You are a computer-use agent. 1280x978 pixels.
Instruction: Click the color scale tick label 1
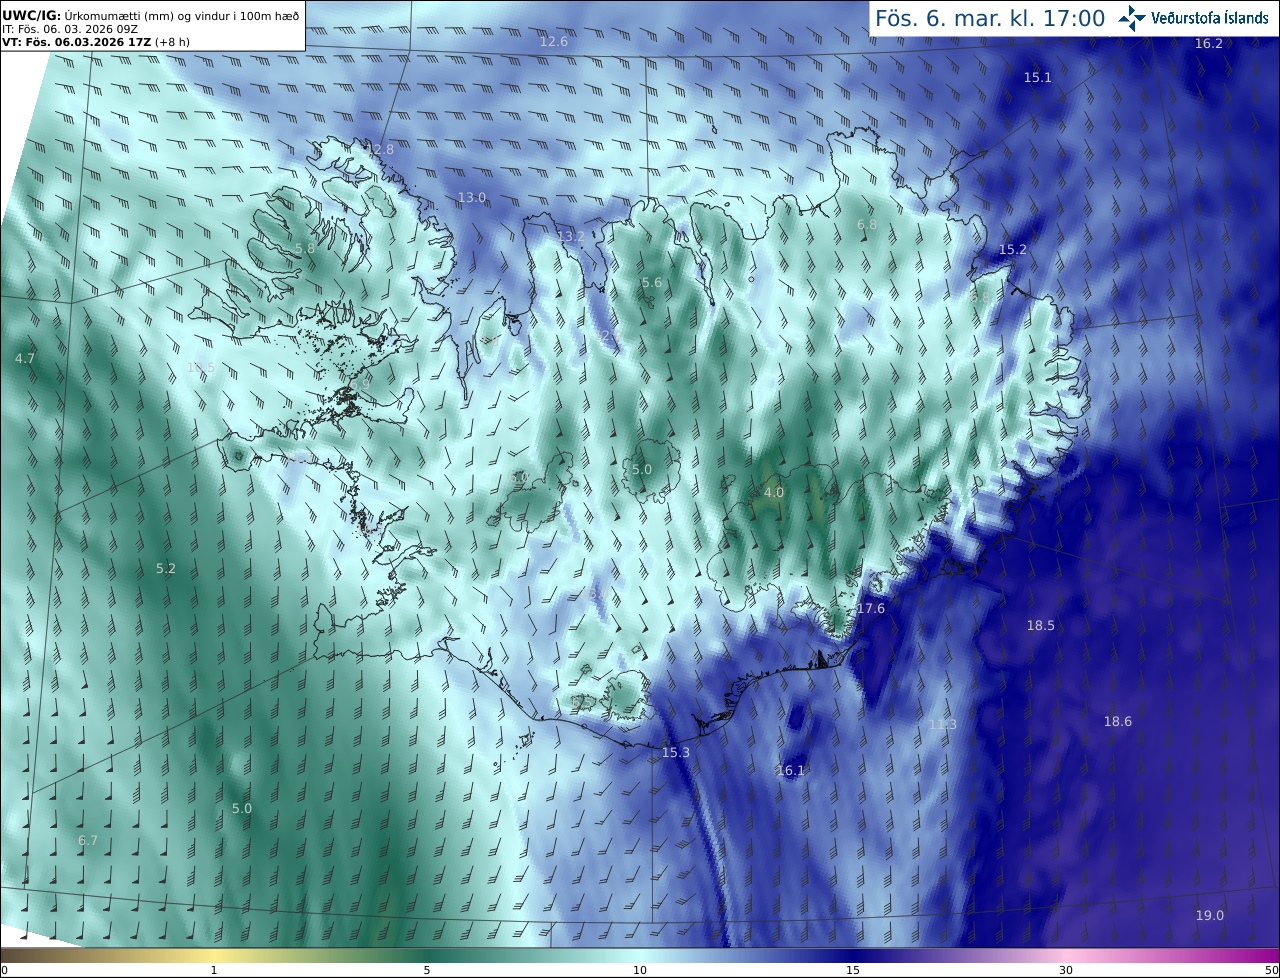tap(214, 970)
